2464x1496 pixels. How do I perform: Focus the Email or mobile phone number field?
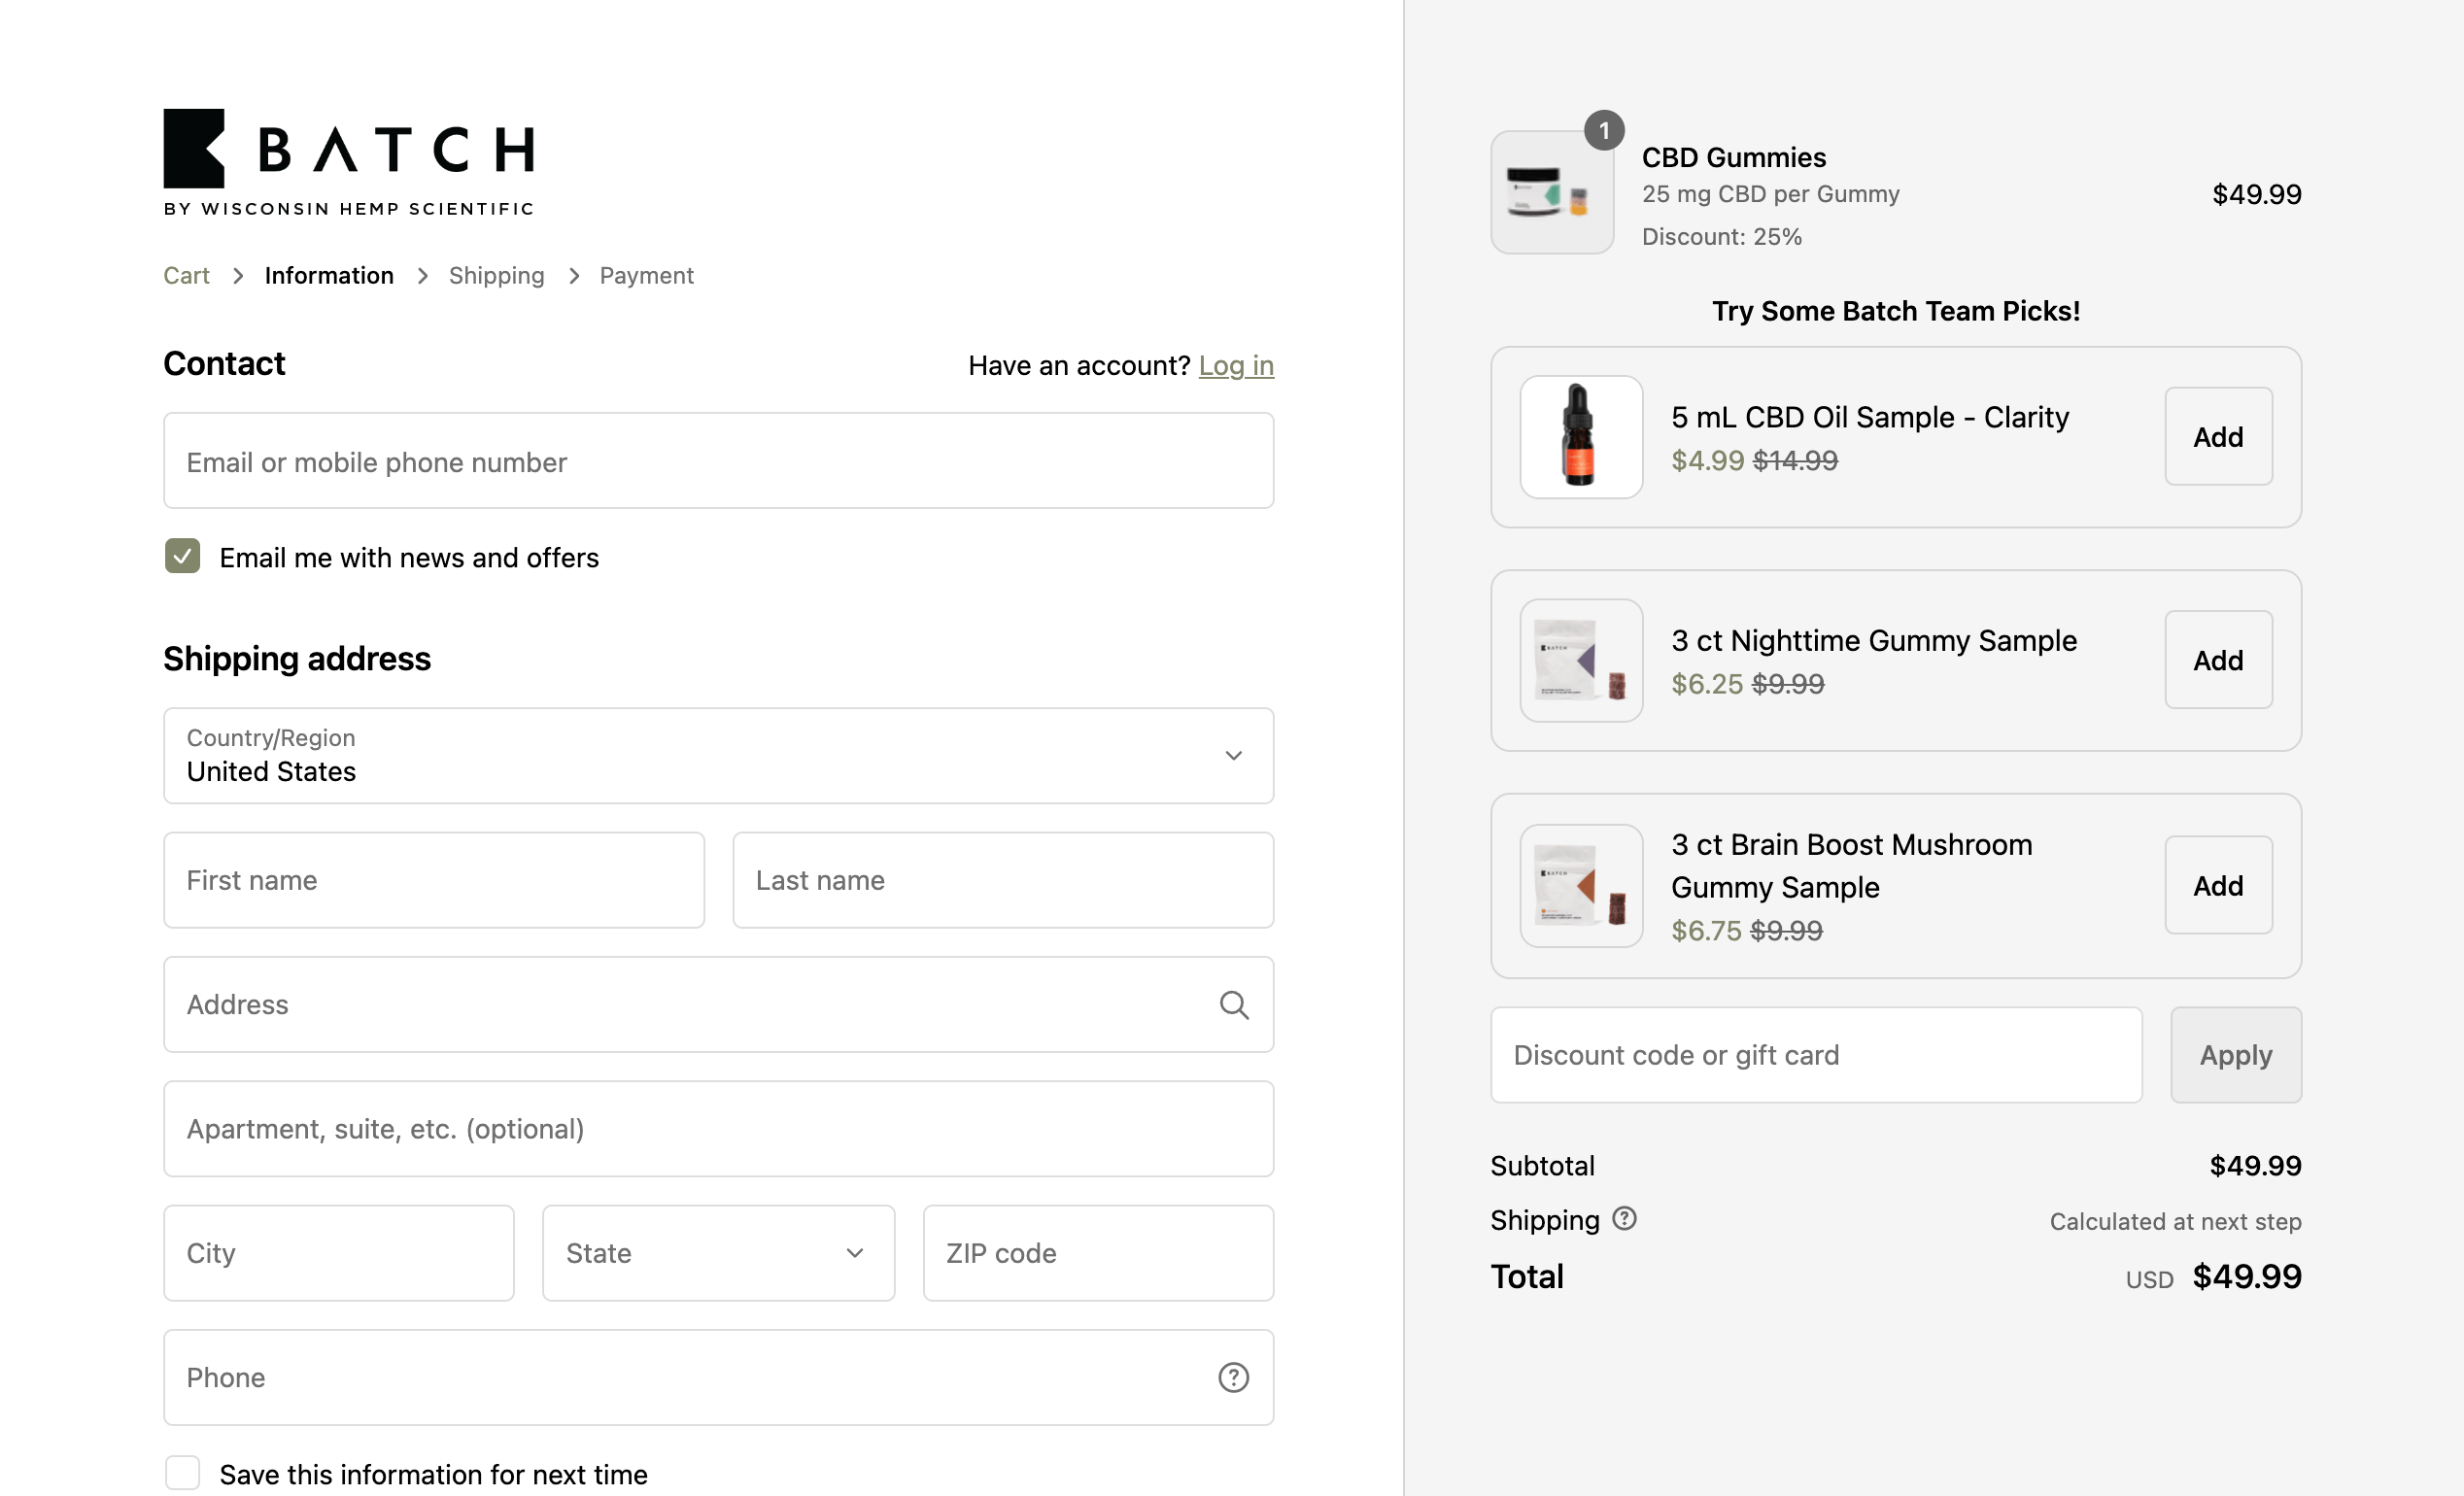pyautogui.click(x=718, y=461)
